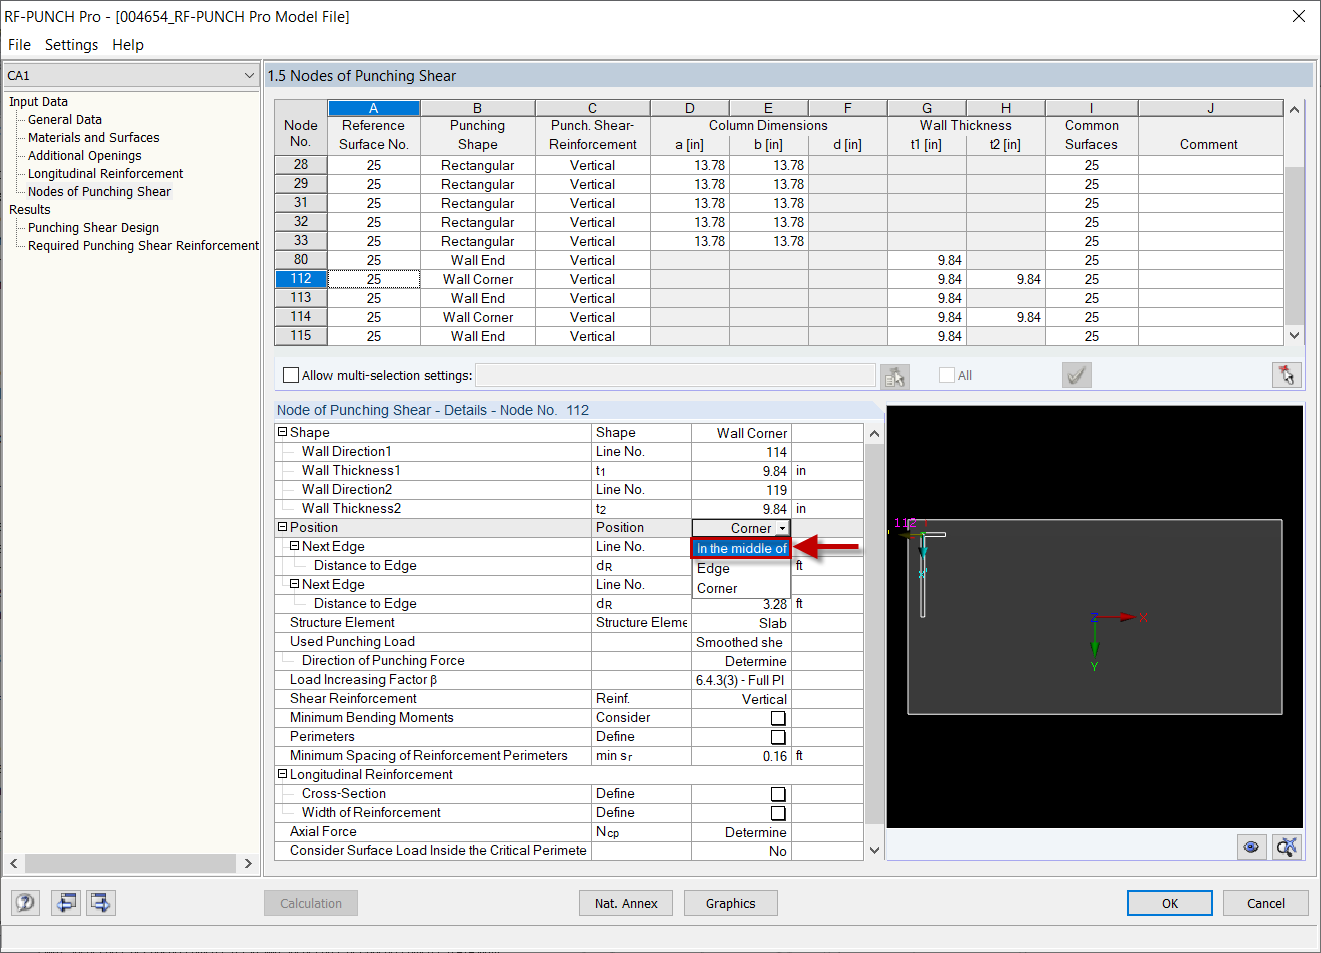Screen dimensions: 1321x953
Task: Select 'In the middle of' from Position dropdown
Action: (x=740, y=548)
